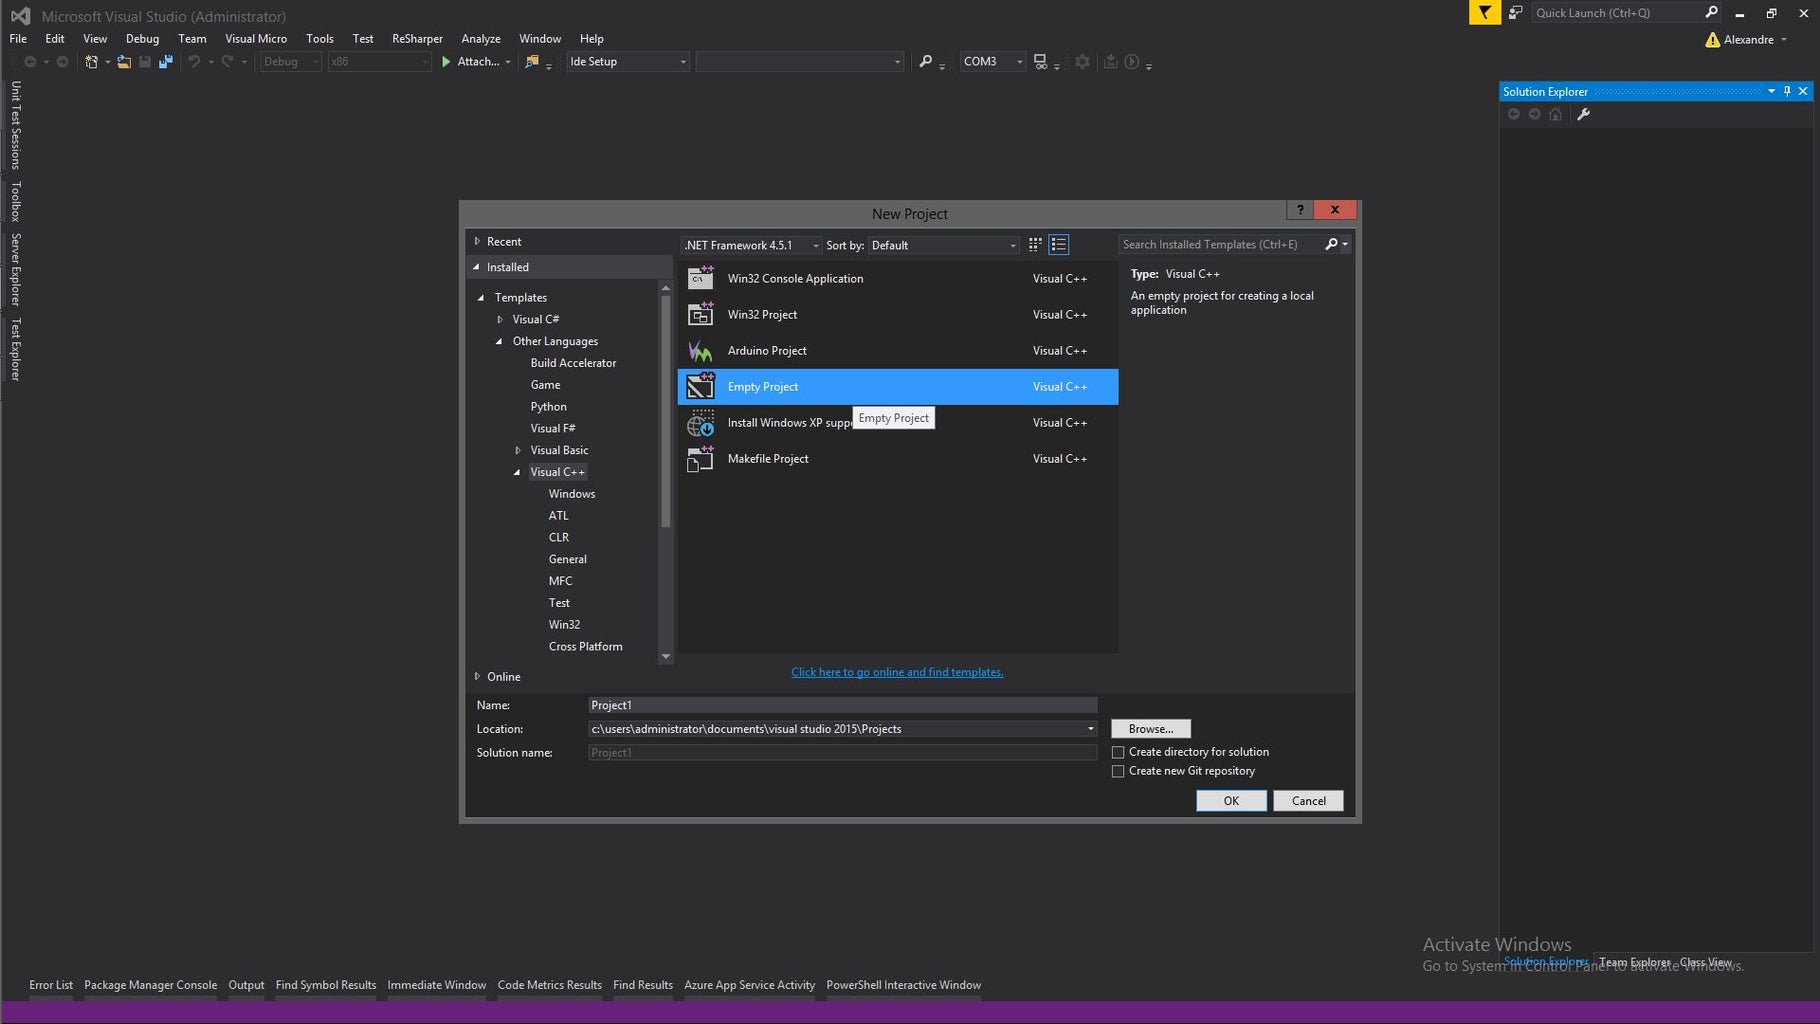This screenshot has width=1820, height=1024.
Task: Click the Visual Micro serial monitor icon
Action: pyautogui.click(x=1040, y=61)
